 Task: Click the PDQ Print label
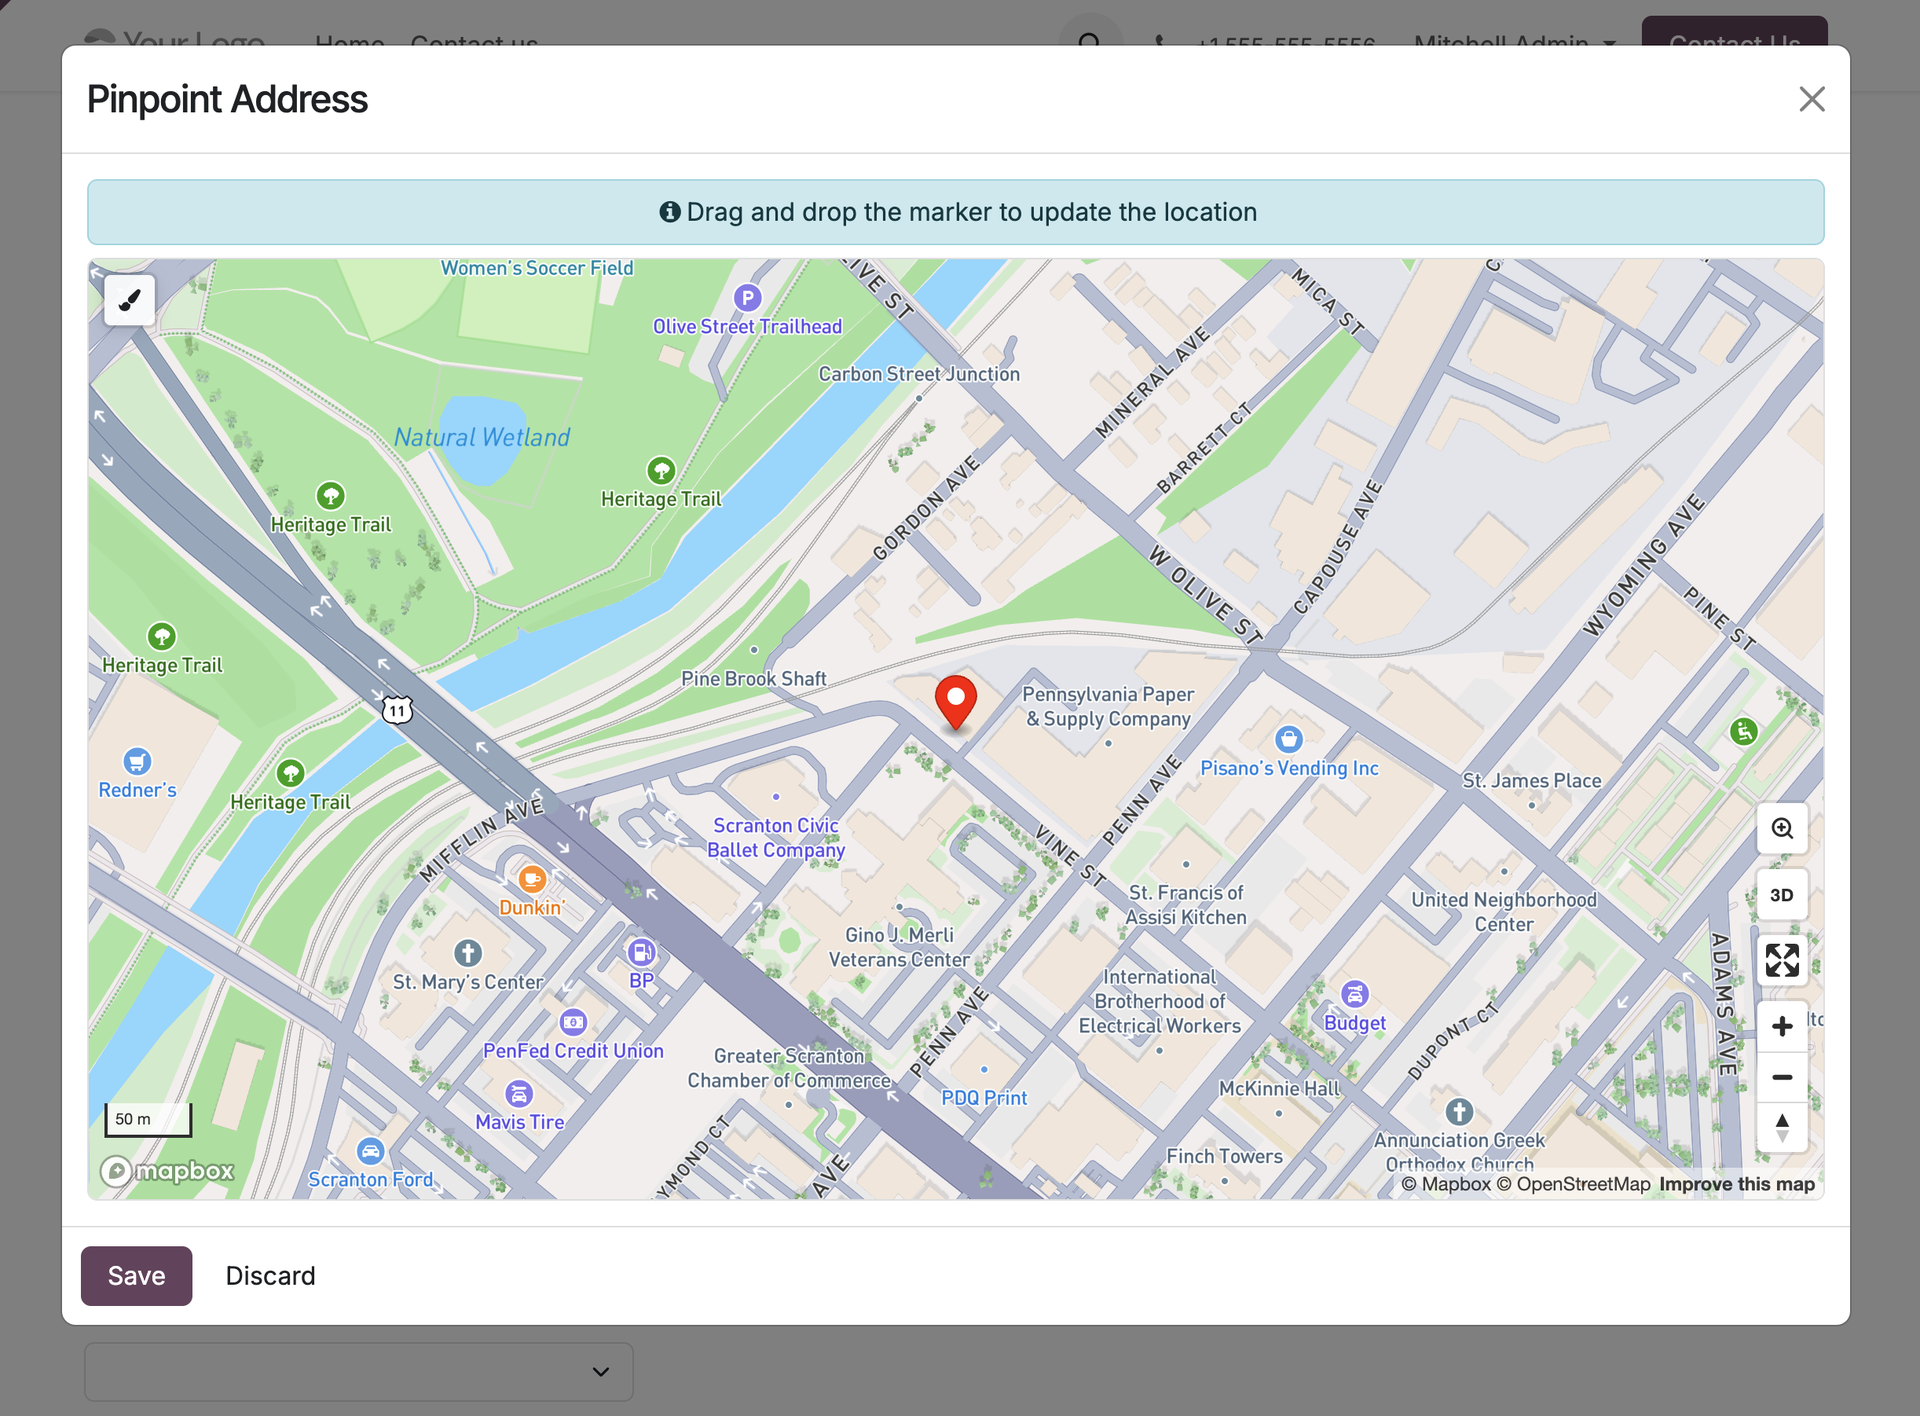pos(984,1098)
